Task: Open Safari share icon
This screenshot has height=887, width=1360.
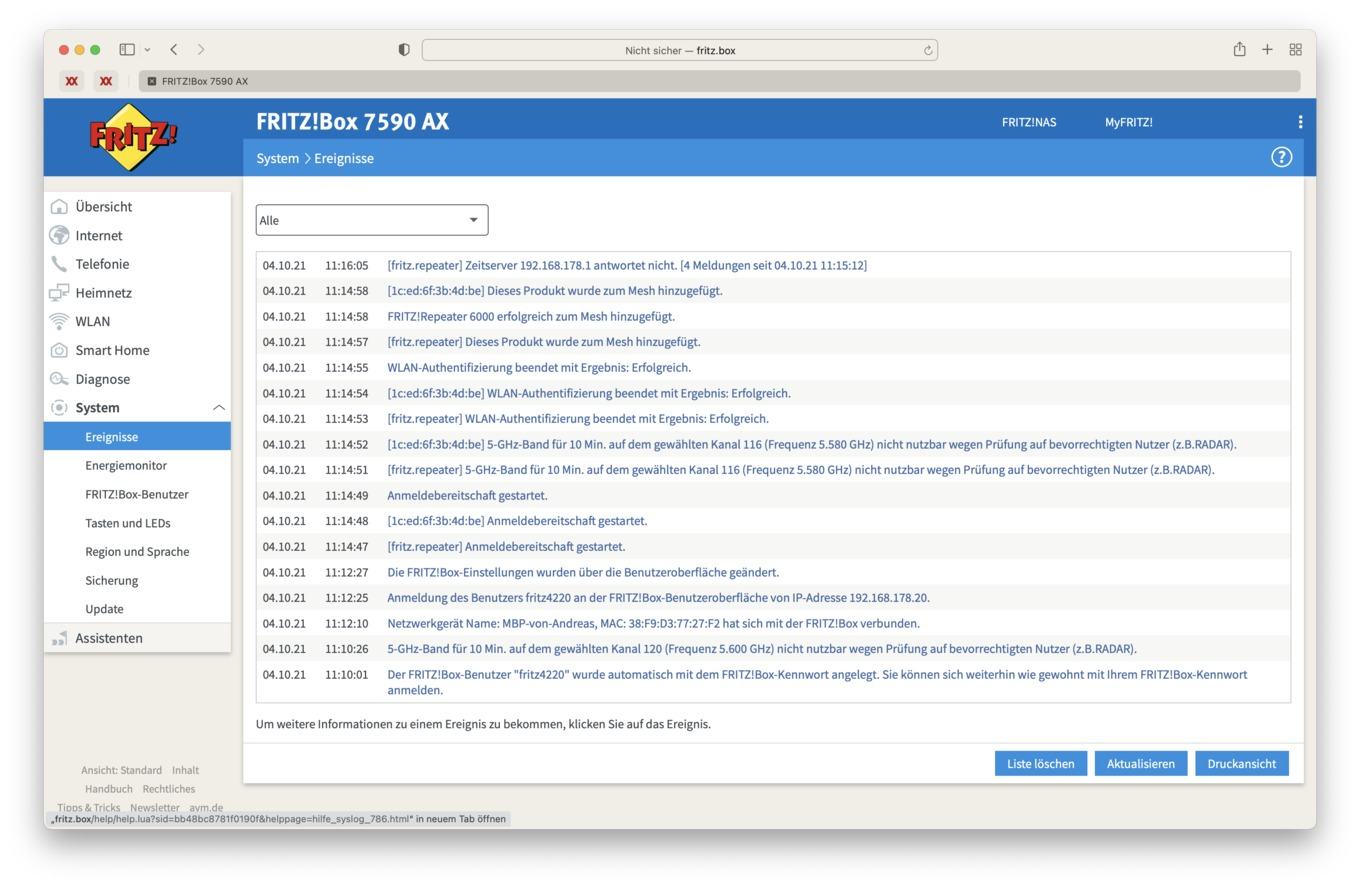Action: (x=1239, y=49)
